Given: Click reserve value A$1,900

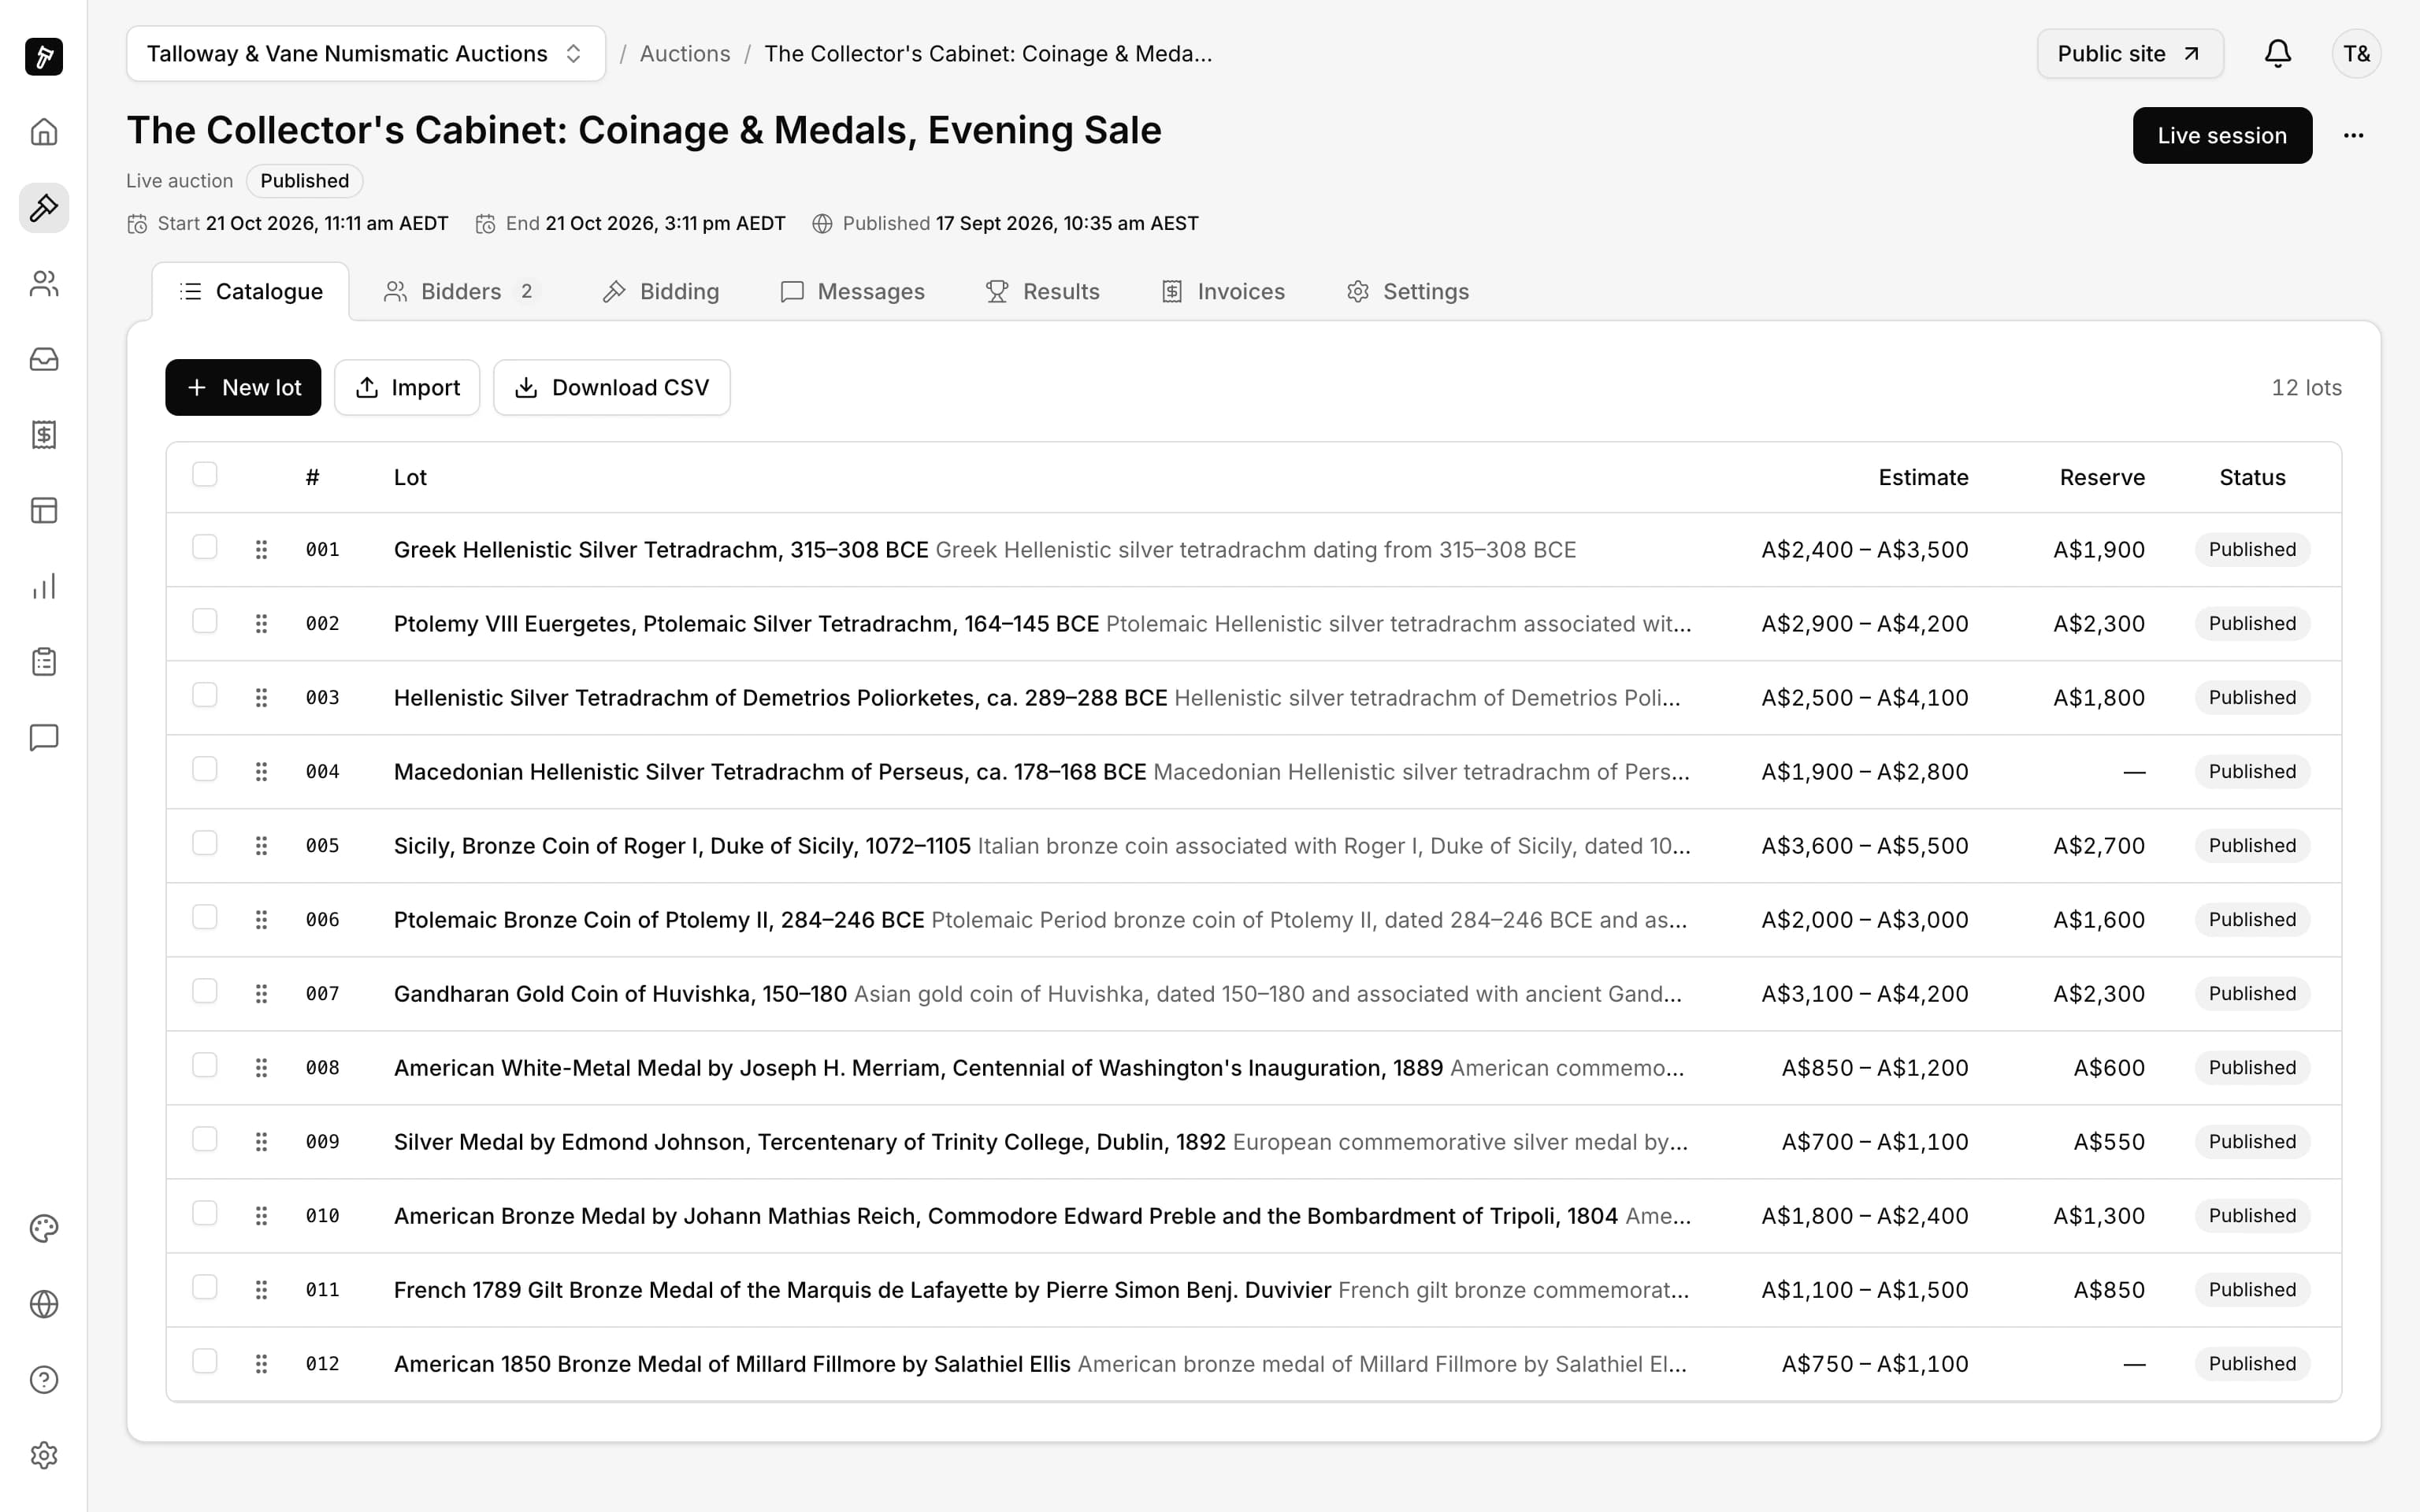Looking at the screenshot, I should tap(2099, 550).
